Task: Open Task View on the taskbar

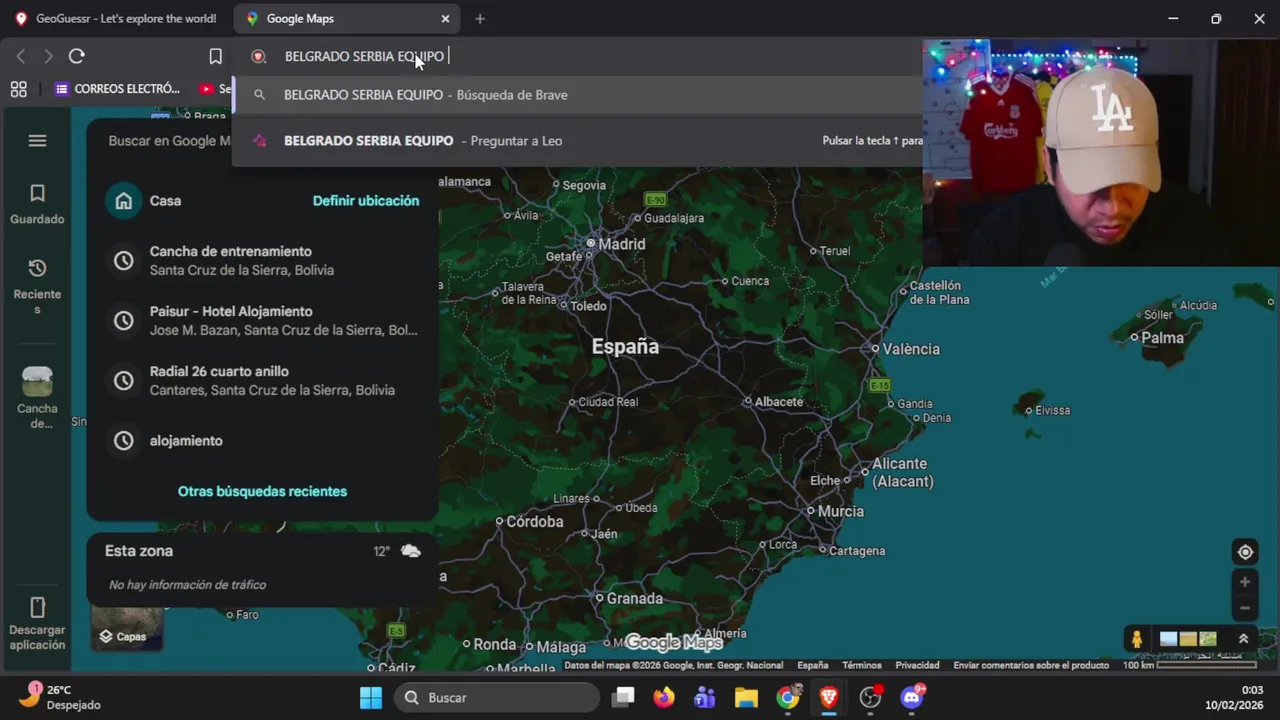Action: [623, 698]
